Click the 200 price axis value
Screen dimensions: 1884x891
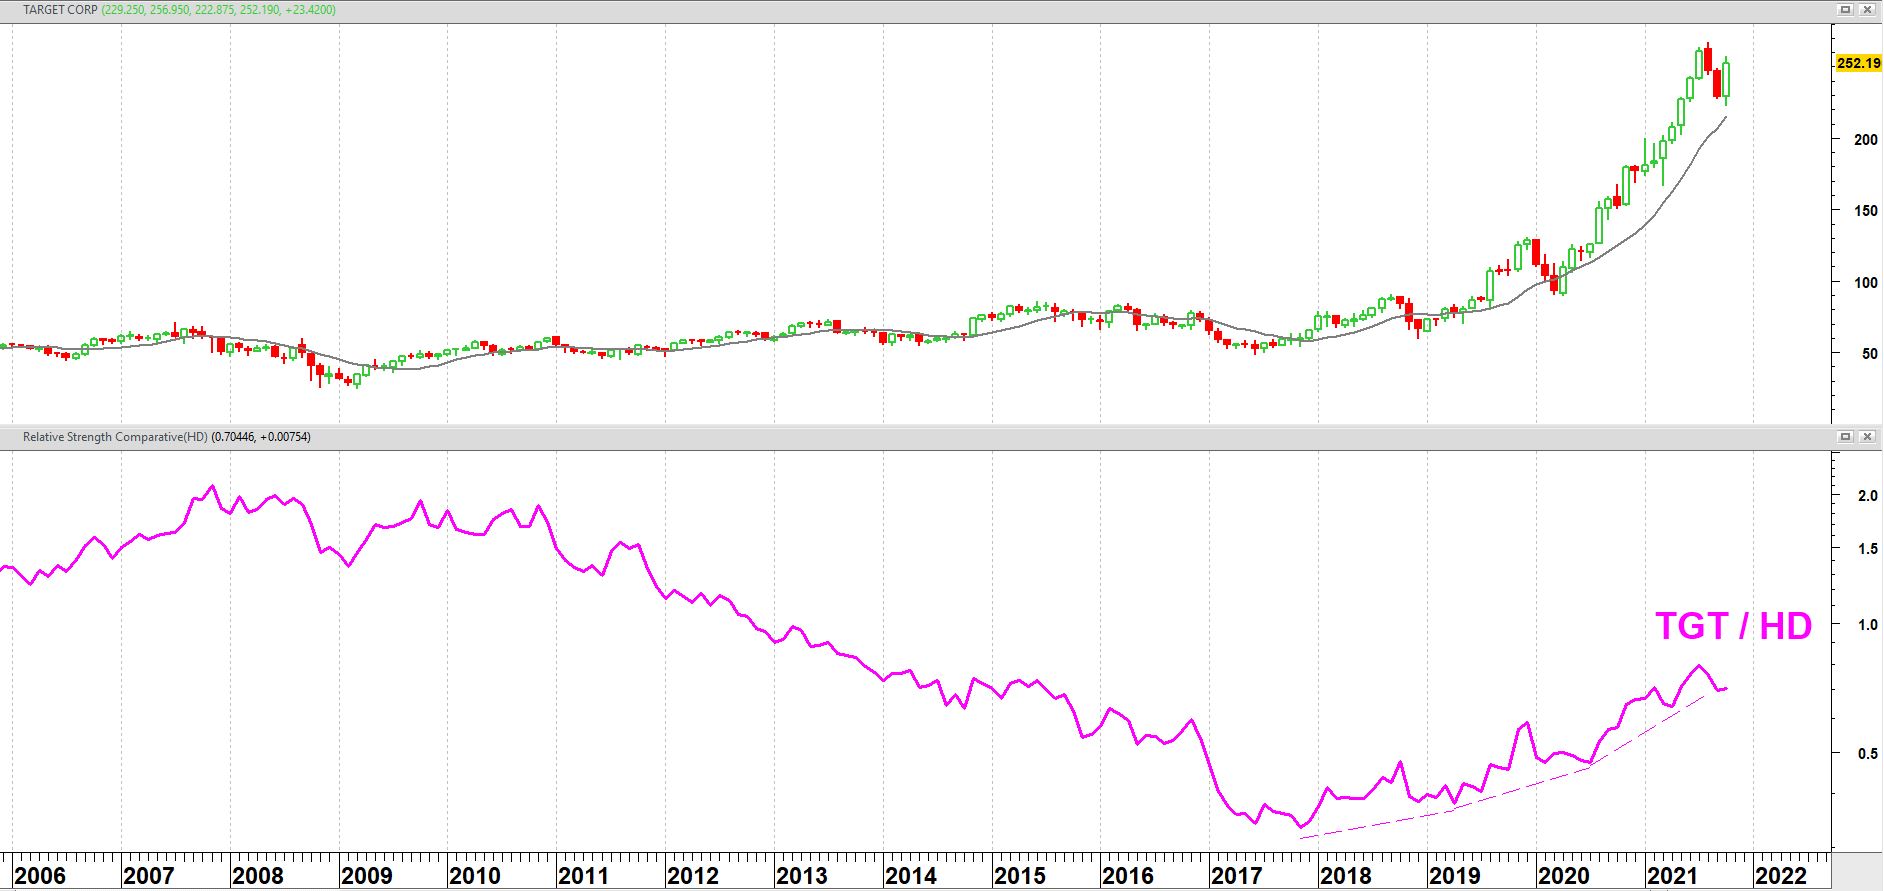pos(1866,139)
